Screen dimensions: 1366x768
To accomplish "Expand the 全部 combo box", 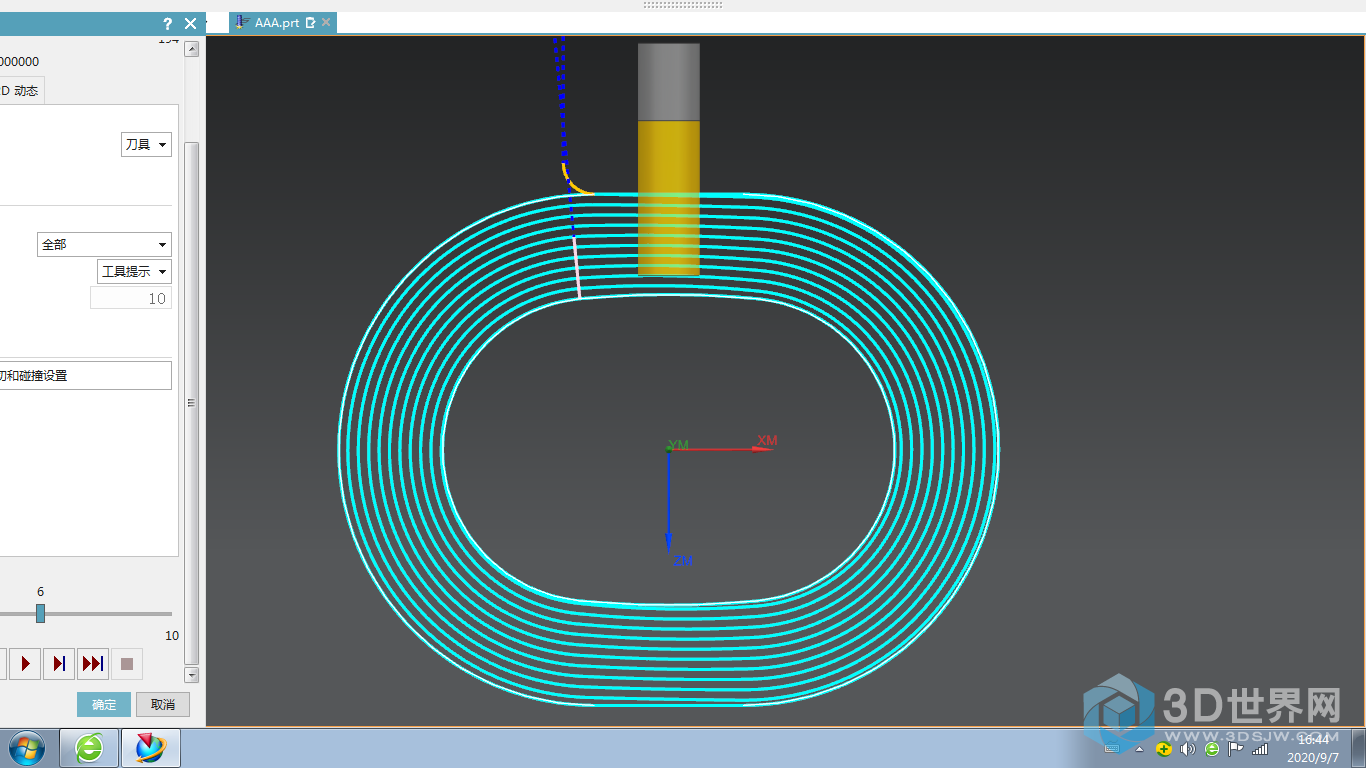I will pyautogui.click(x=104, y=244).
